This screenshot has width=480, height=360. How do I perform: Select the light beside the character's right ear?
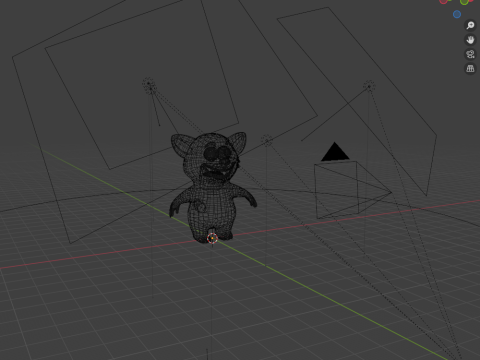pos(267,141)
